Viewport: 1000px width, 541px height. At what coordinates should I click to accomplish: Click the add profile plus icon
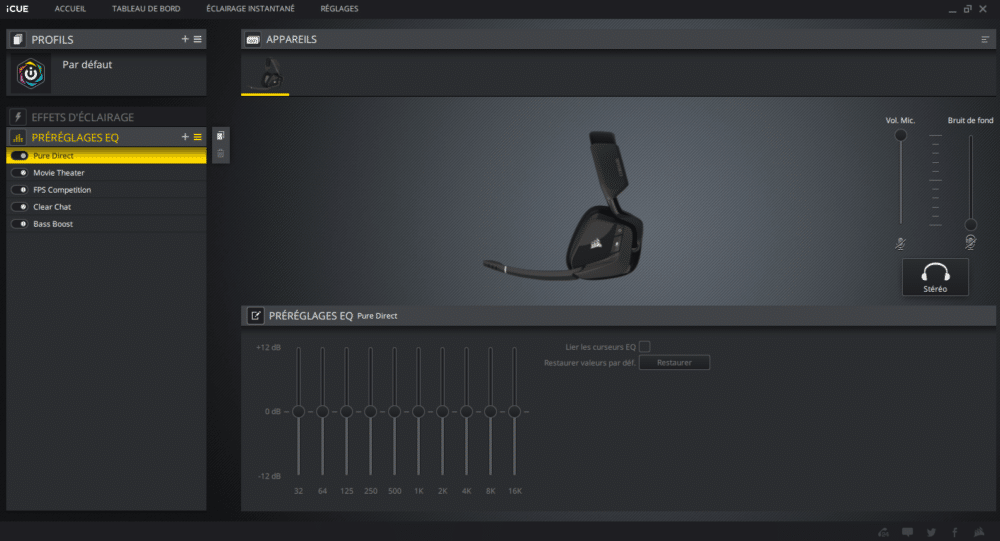coord(185,39)
